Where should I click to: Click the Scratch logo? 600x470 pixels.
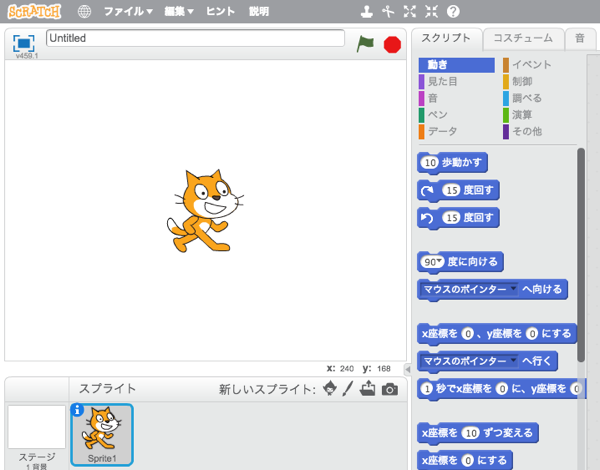tap(34, 11)
